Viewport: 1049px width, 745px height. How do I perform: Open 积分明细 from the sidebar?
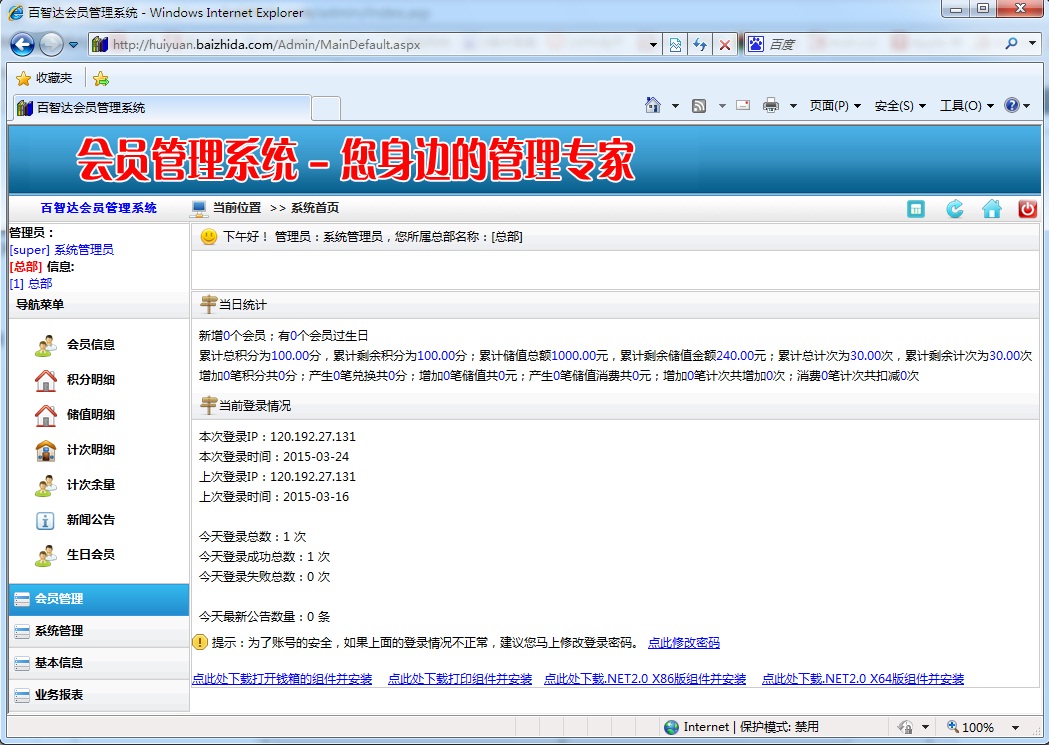[x=90, y=380]
